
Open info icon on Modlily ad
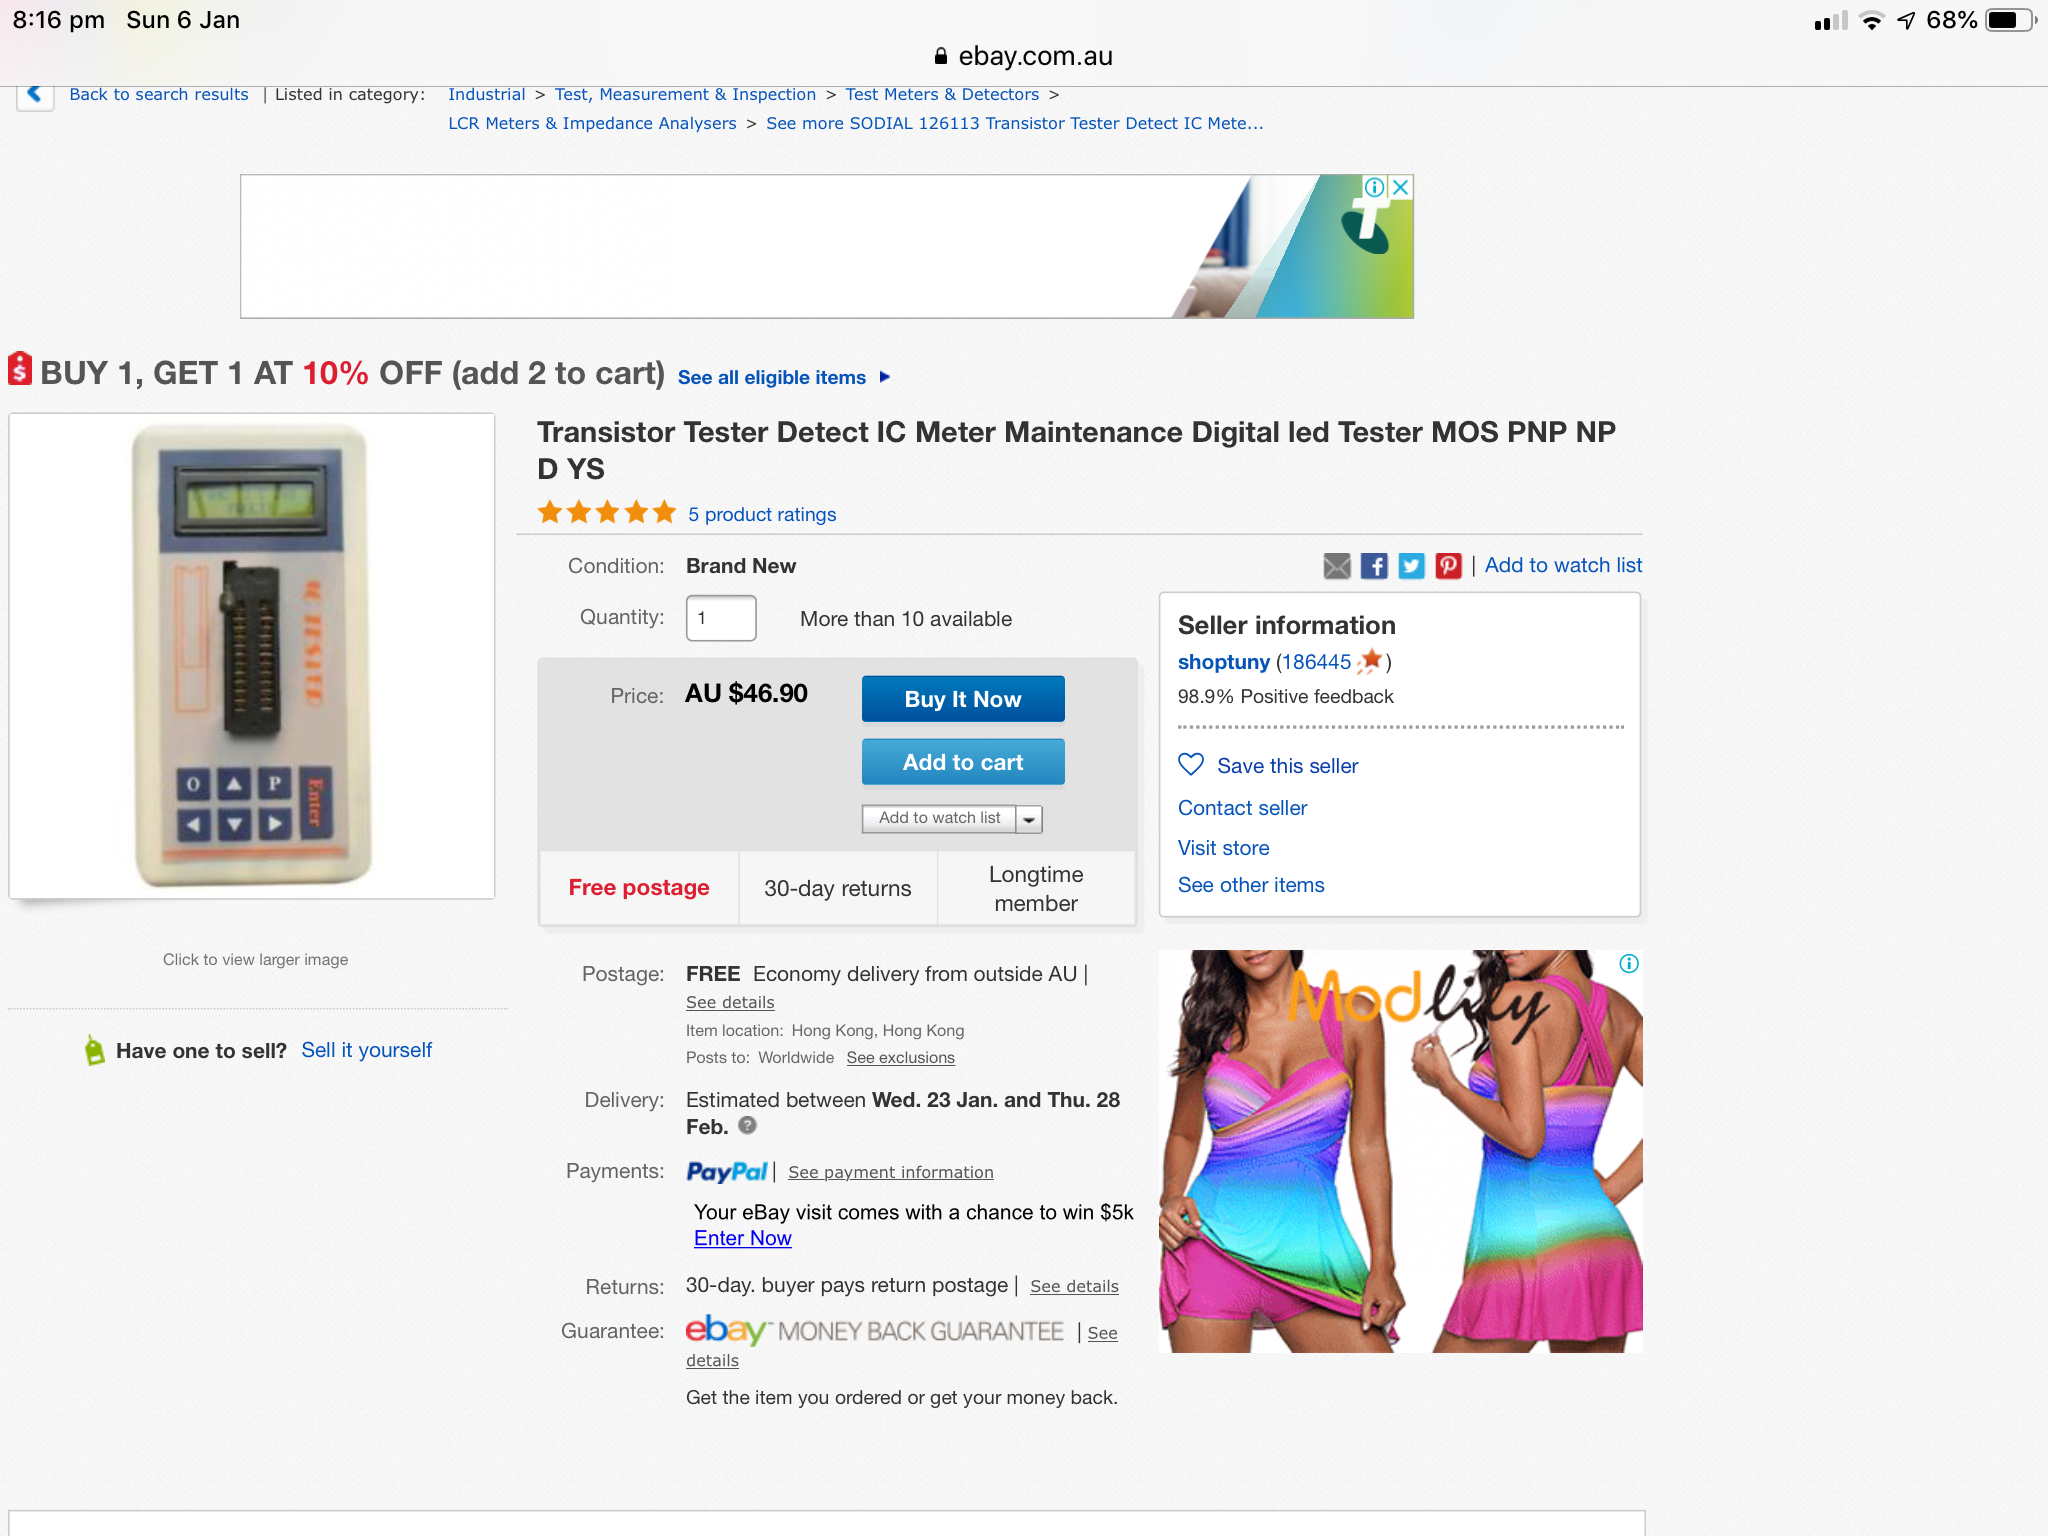pyautogui.click(x=1629, y=964)
